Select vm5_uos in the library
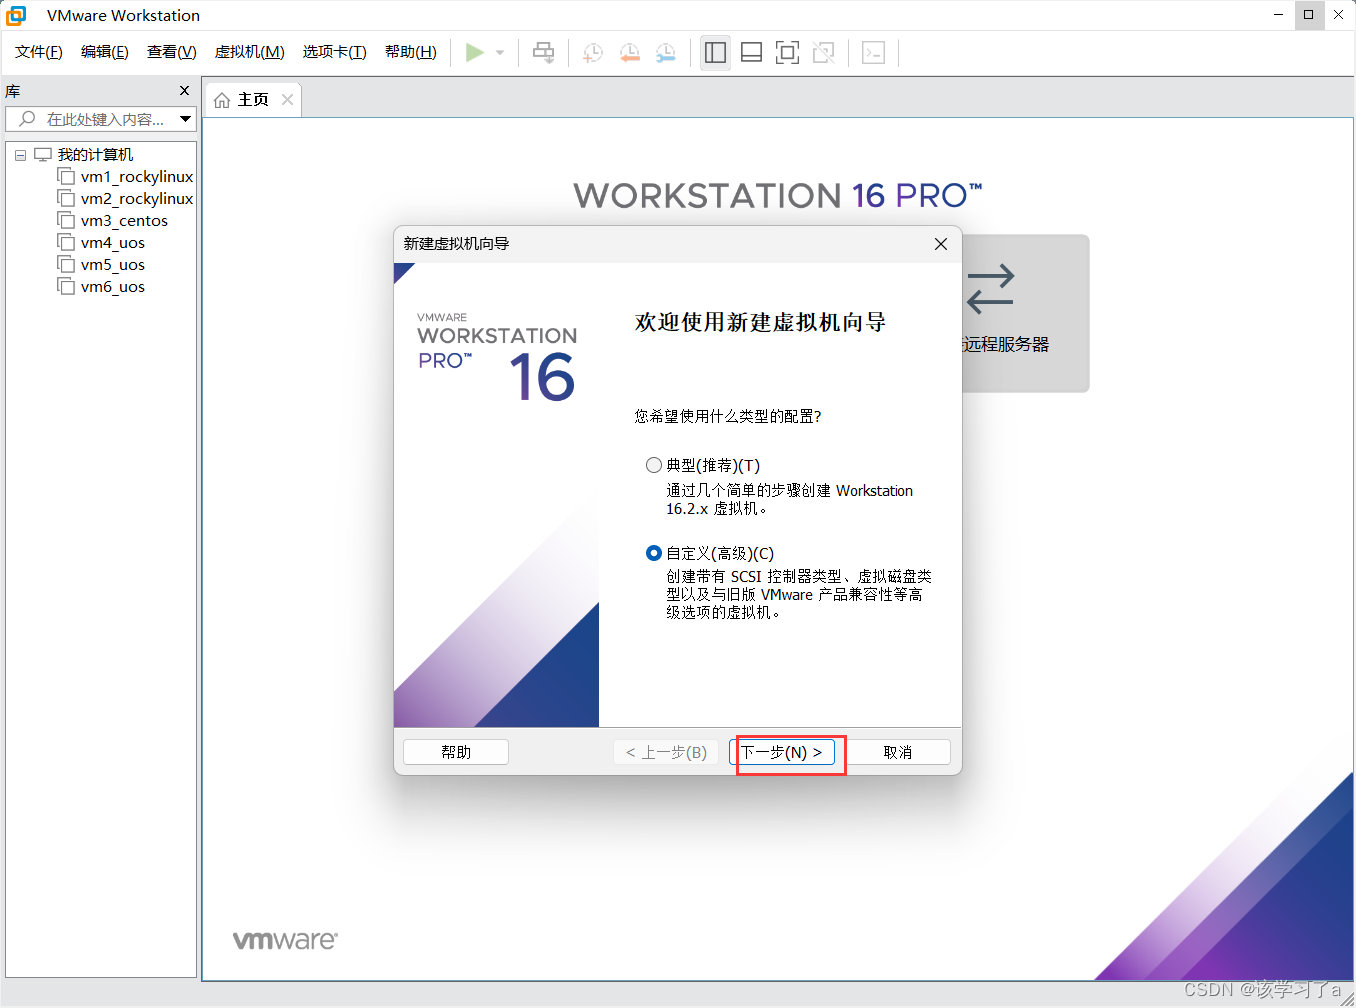1356x1008 pixels. [113, 265]
